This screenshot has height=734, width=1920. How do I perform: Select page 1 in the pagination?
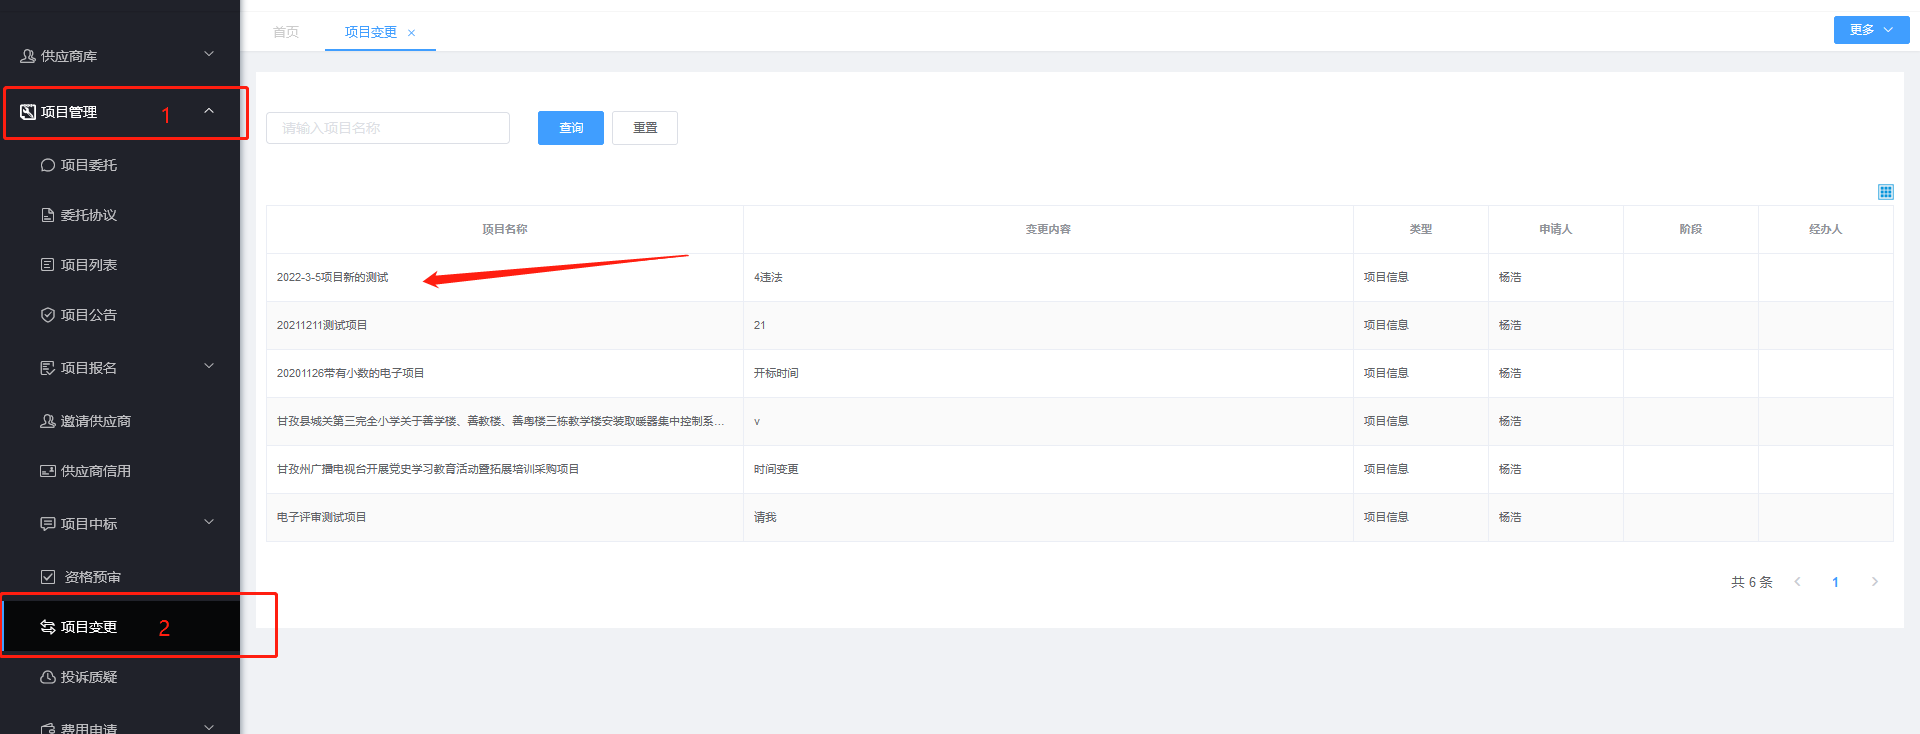click(x=1835, y=582)
